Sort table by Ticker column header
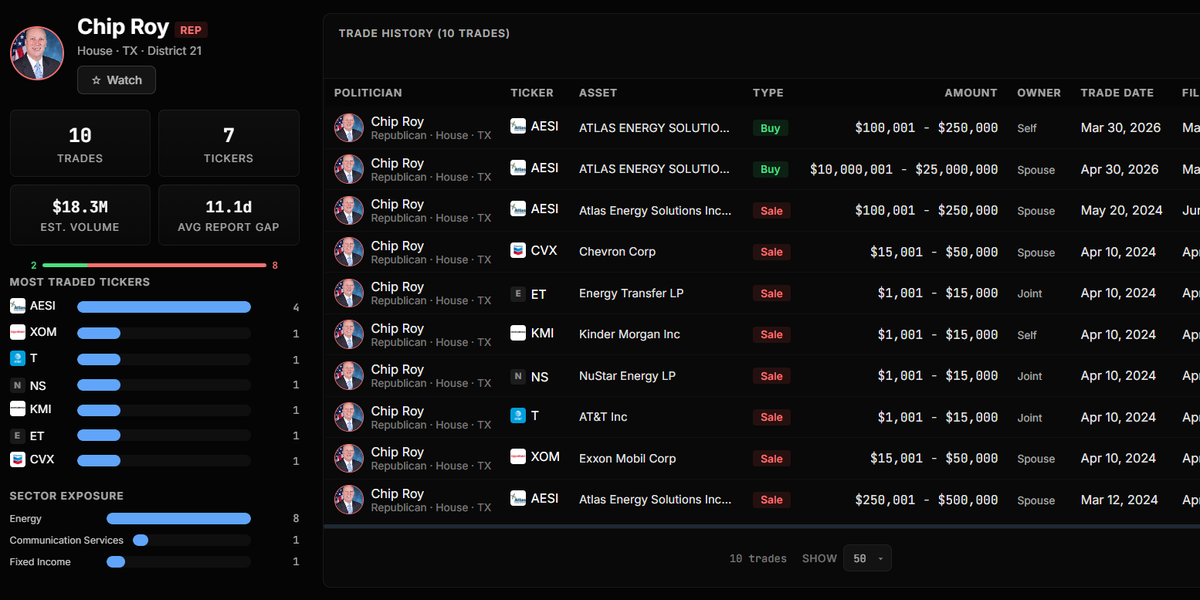This screenshot has height=600, width=1200. [532, 93]
